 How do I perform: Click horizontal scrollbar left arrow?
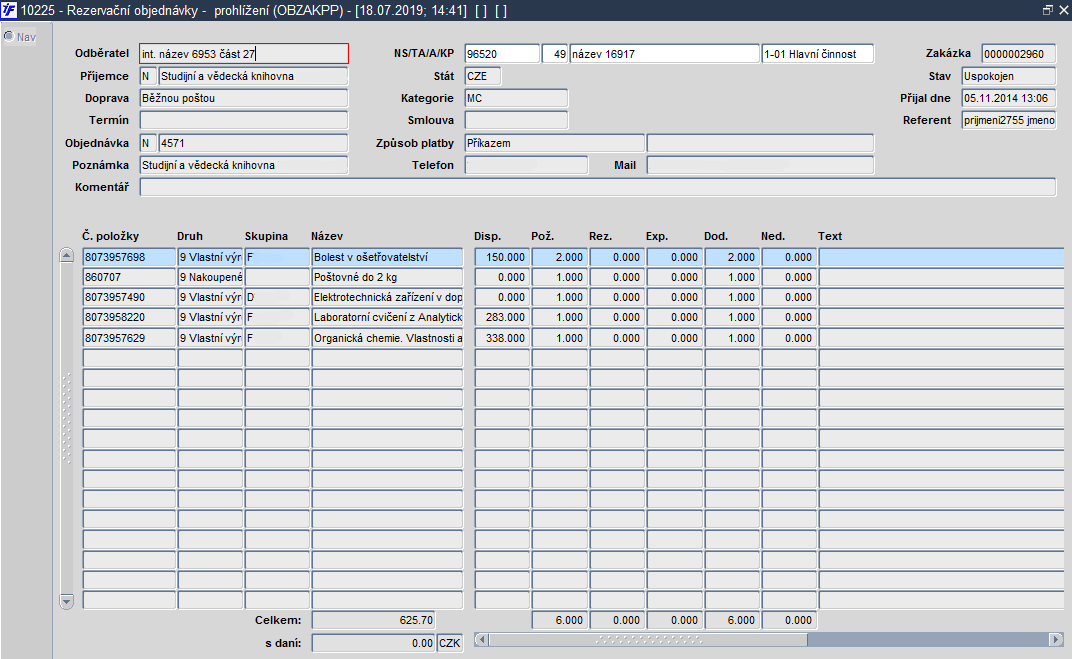pos(481,640)
